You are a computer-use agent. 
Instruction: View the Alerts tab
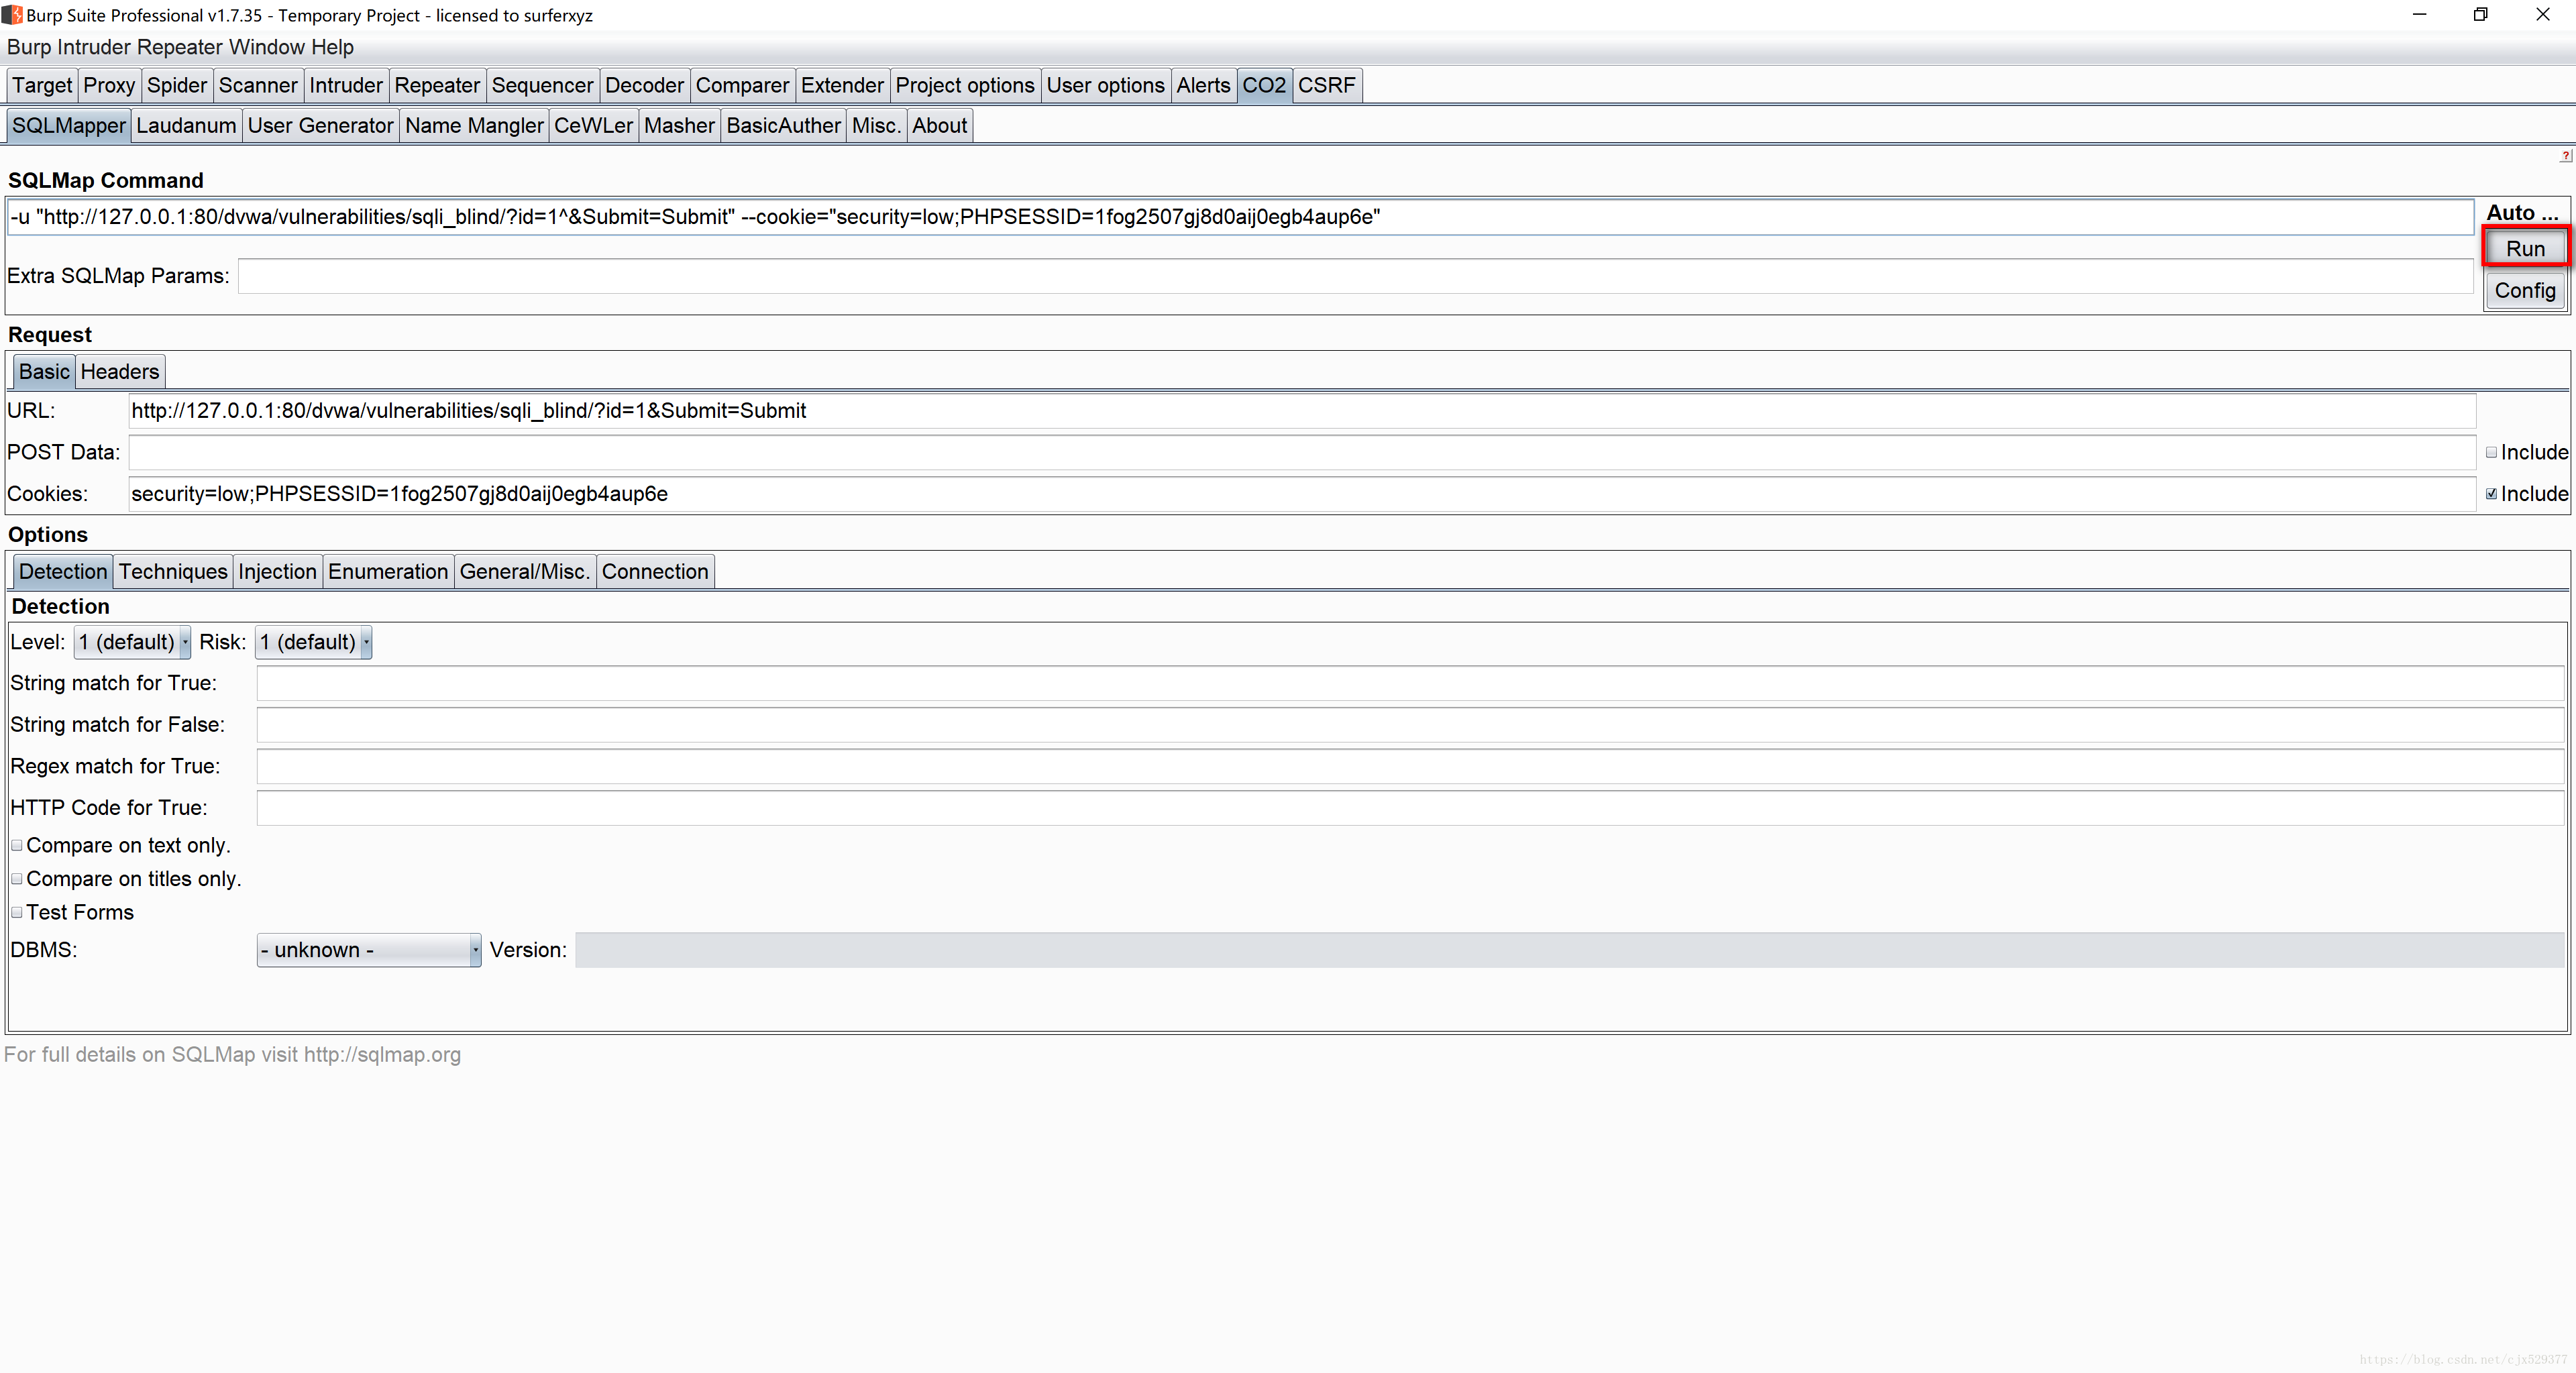(x=1203, y=85)
